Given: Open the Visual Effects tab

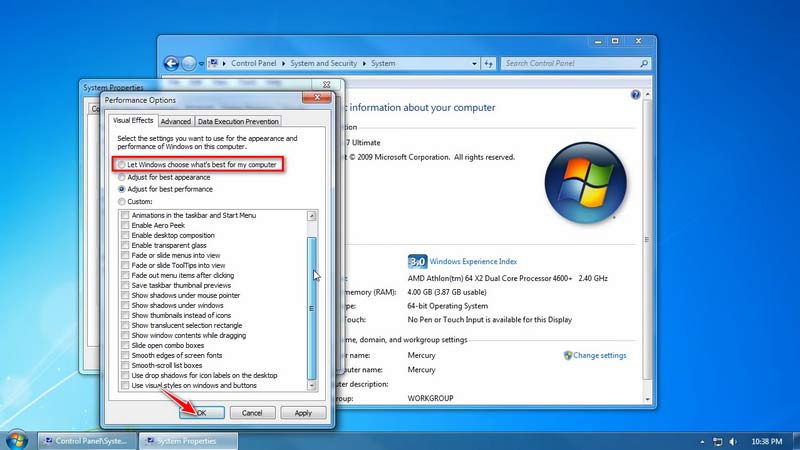Looking at the screenshot, I should [x=133, y=120].
